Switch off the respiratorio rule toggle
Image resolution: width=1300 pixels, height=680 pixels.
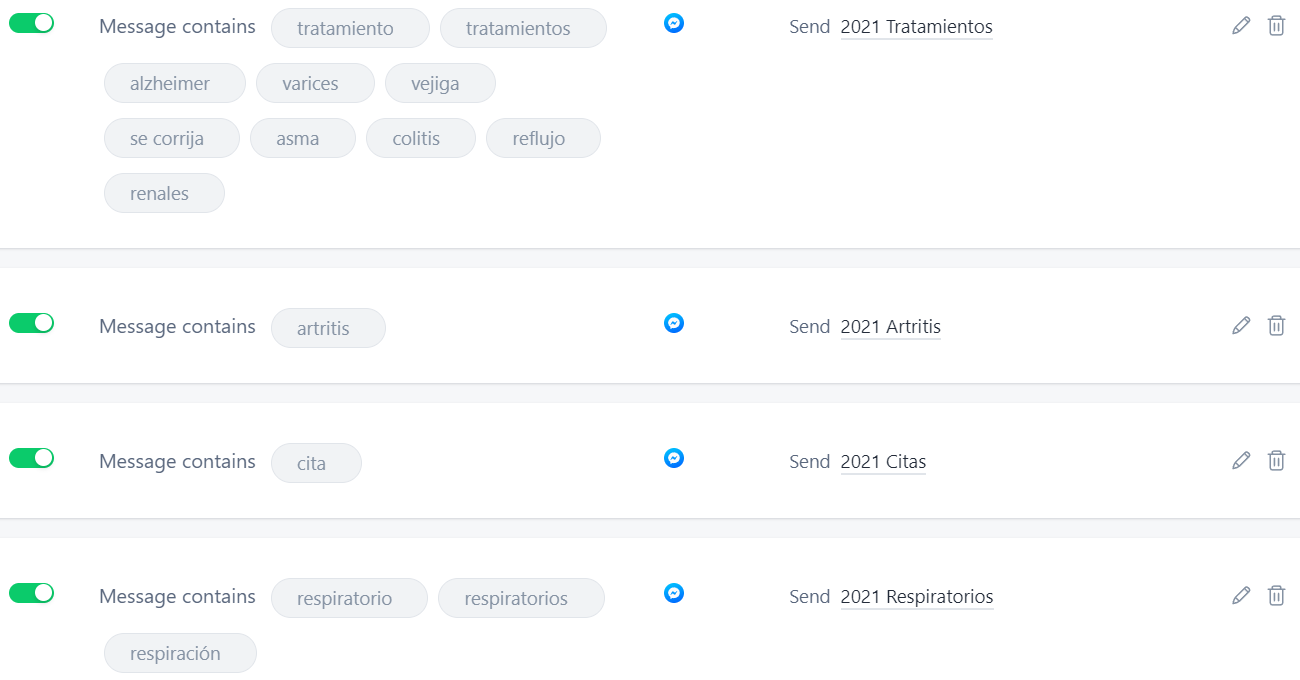tap(32, 593)
